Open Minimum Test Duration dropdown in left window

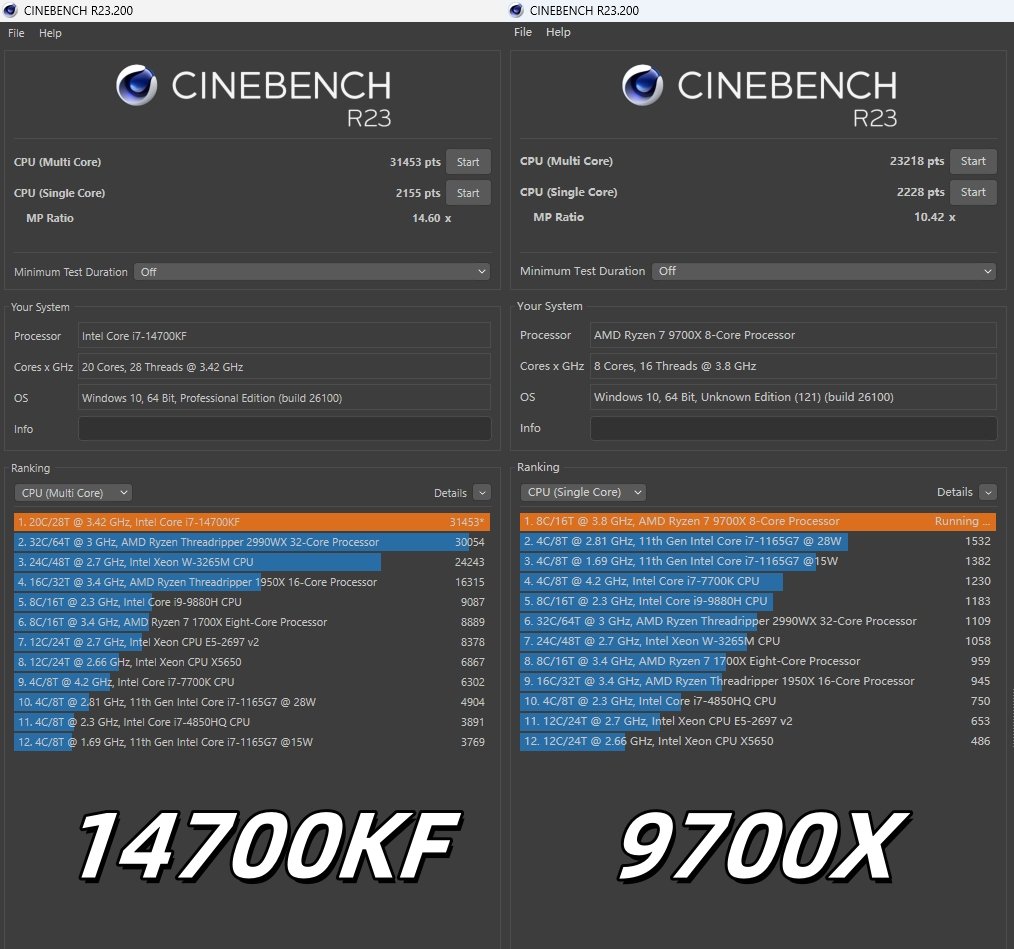(312, 272)
